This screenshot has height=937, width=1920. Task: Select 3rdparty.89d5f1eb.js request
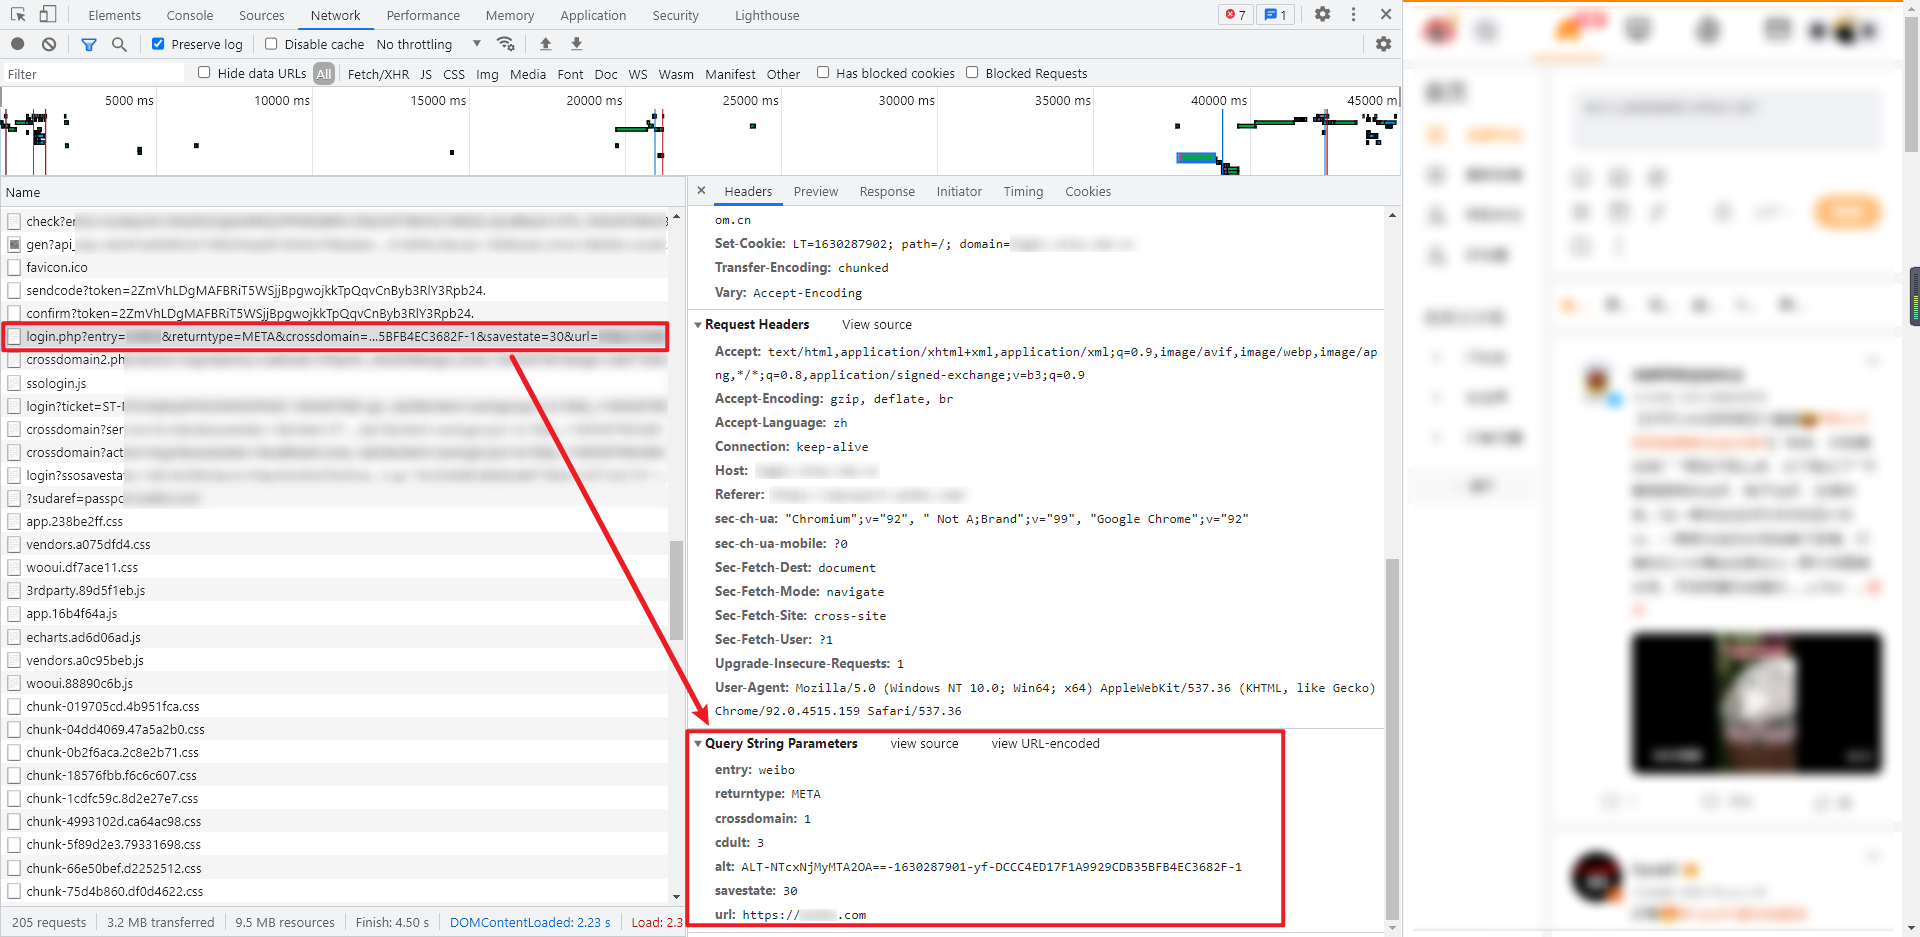pyautogui.click(x=335, y=590)
